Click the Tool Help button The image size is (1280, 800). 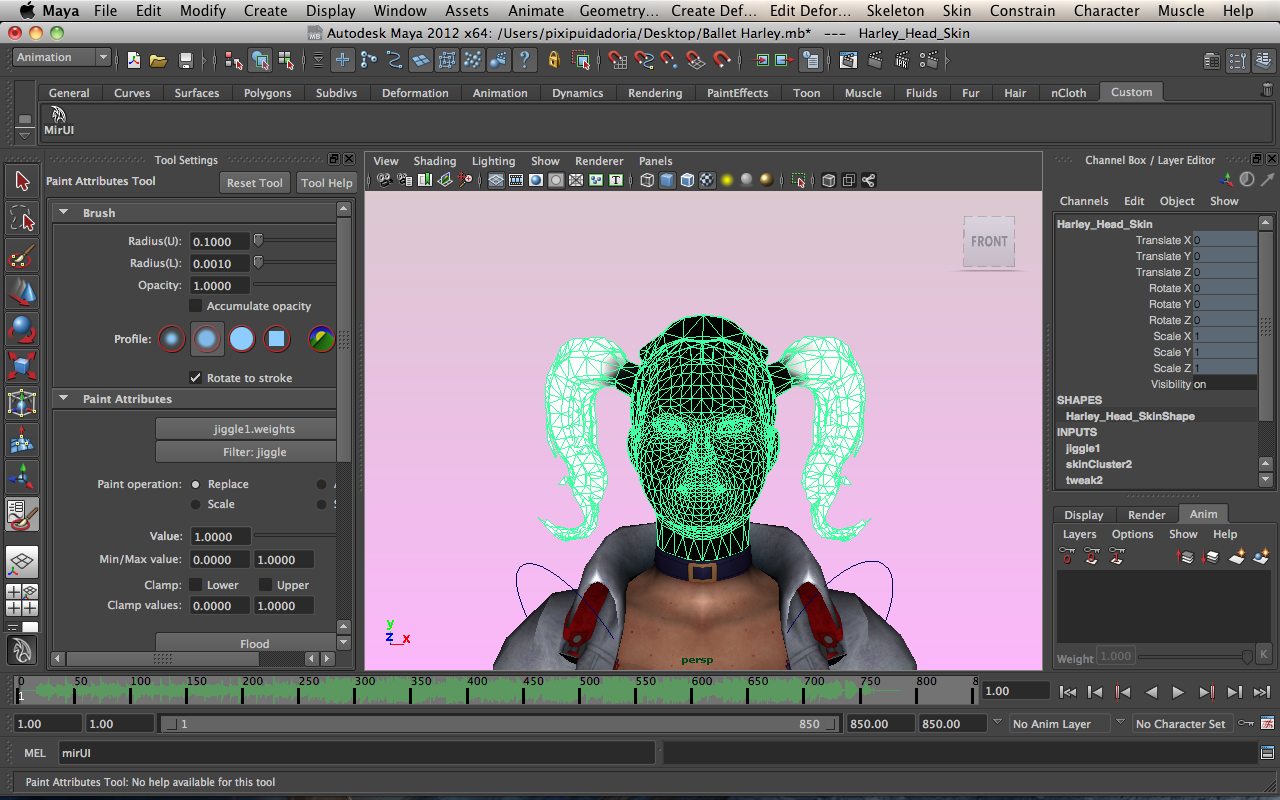tap(327, 183)
